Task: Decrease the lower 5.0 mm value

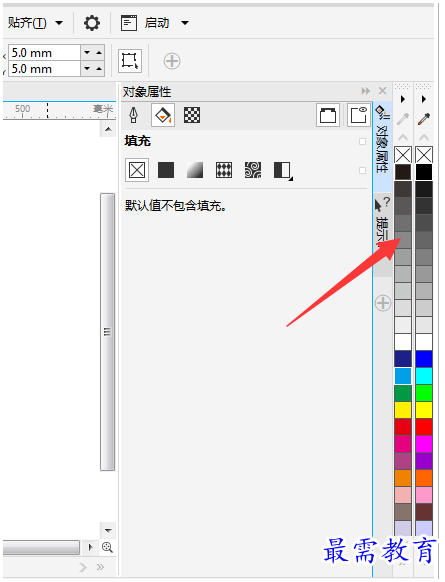Action: (87, 69)
